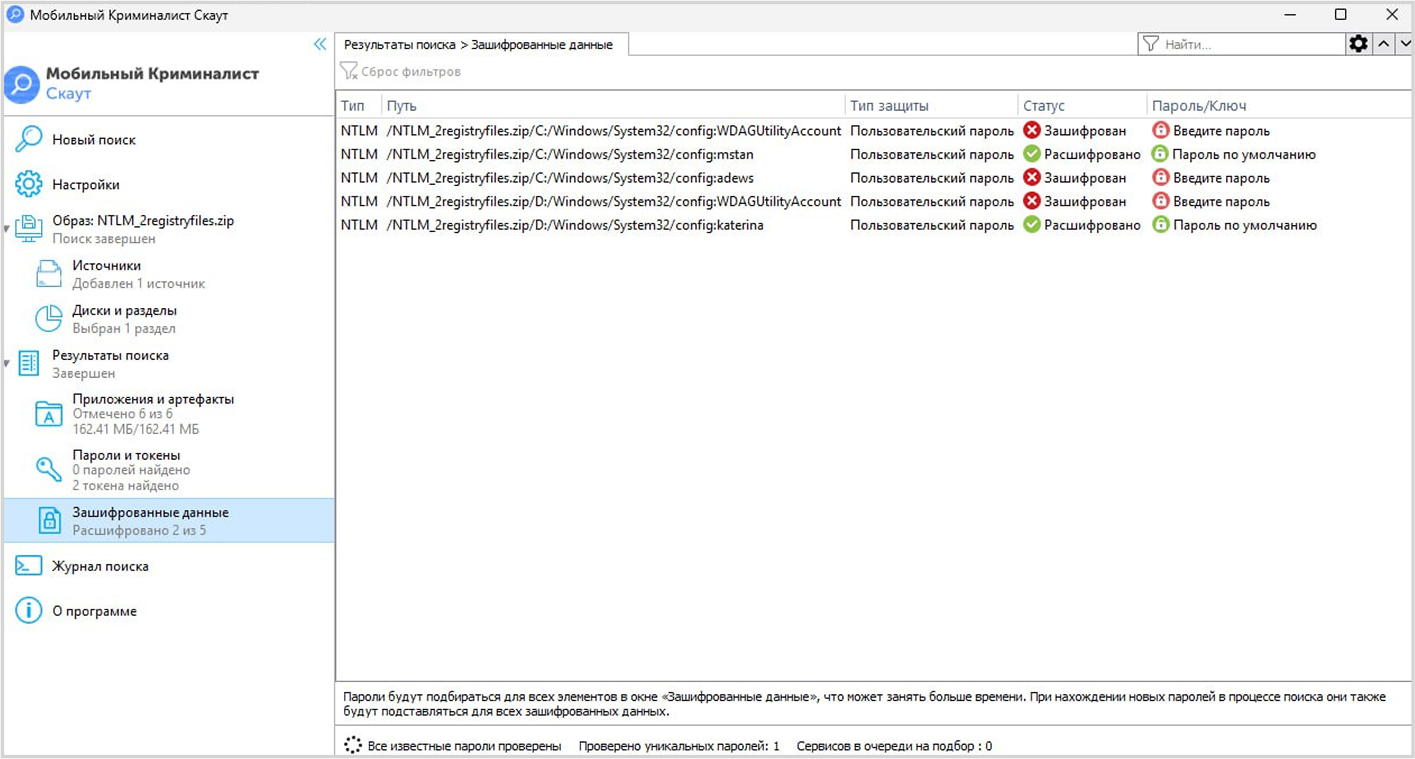
Task: Sort by the Password/Key column header
Action: [x=1199, y=106]
